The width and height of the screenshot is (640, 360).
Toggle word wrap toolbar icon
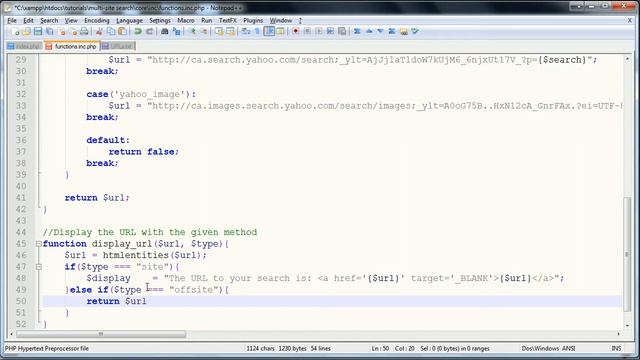tap(246, 31)
